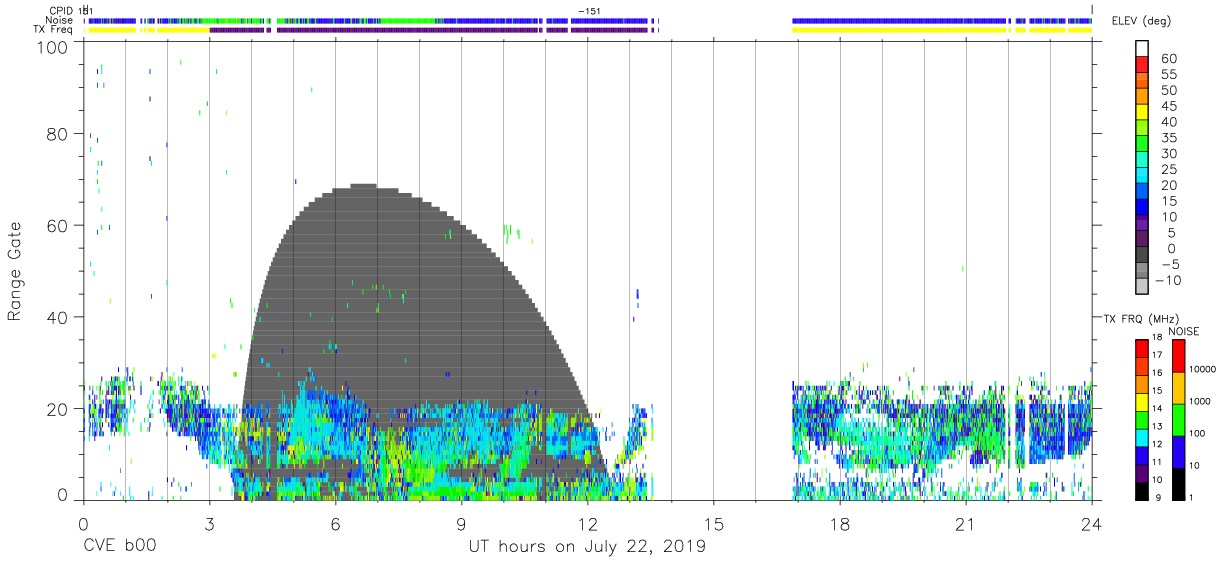Click the yellow 40–45 degree elevation swatch
Image resolution: width=1228 pixels, height=567 pixels.
(x=1142, y=113)
